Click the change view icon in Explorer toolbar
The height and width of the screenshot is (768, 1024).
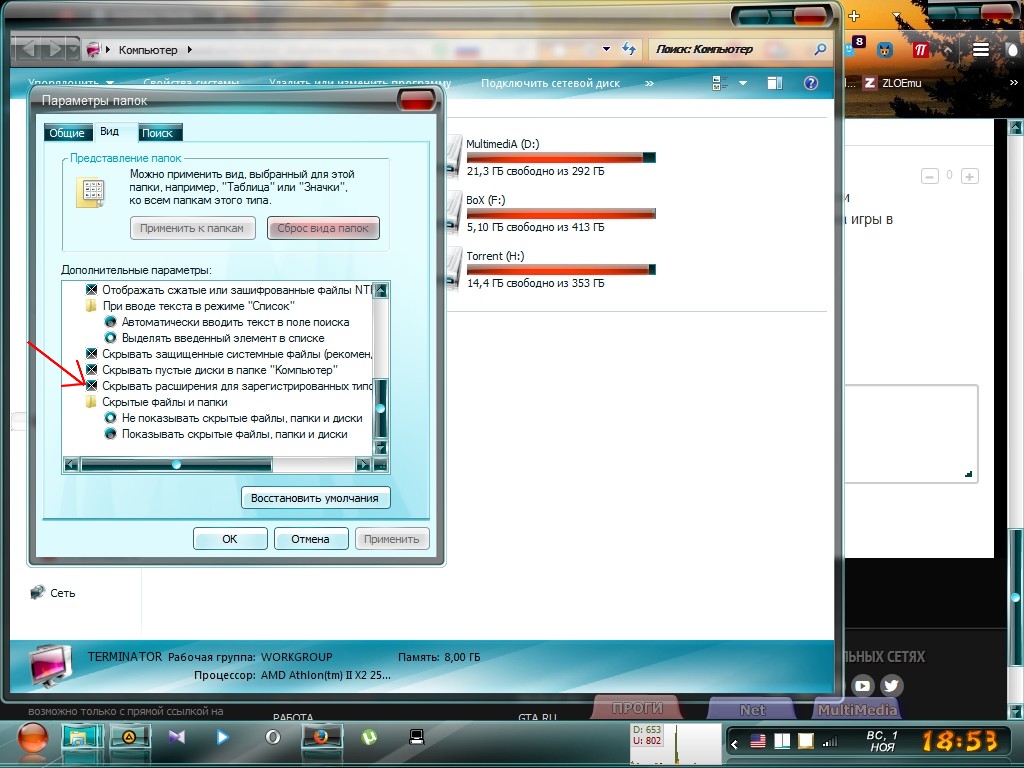[720, 83]
